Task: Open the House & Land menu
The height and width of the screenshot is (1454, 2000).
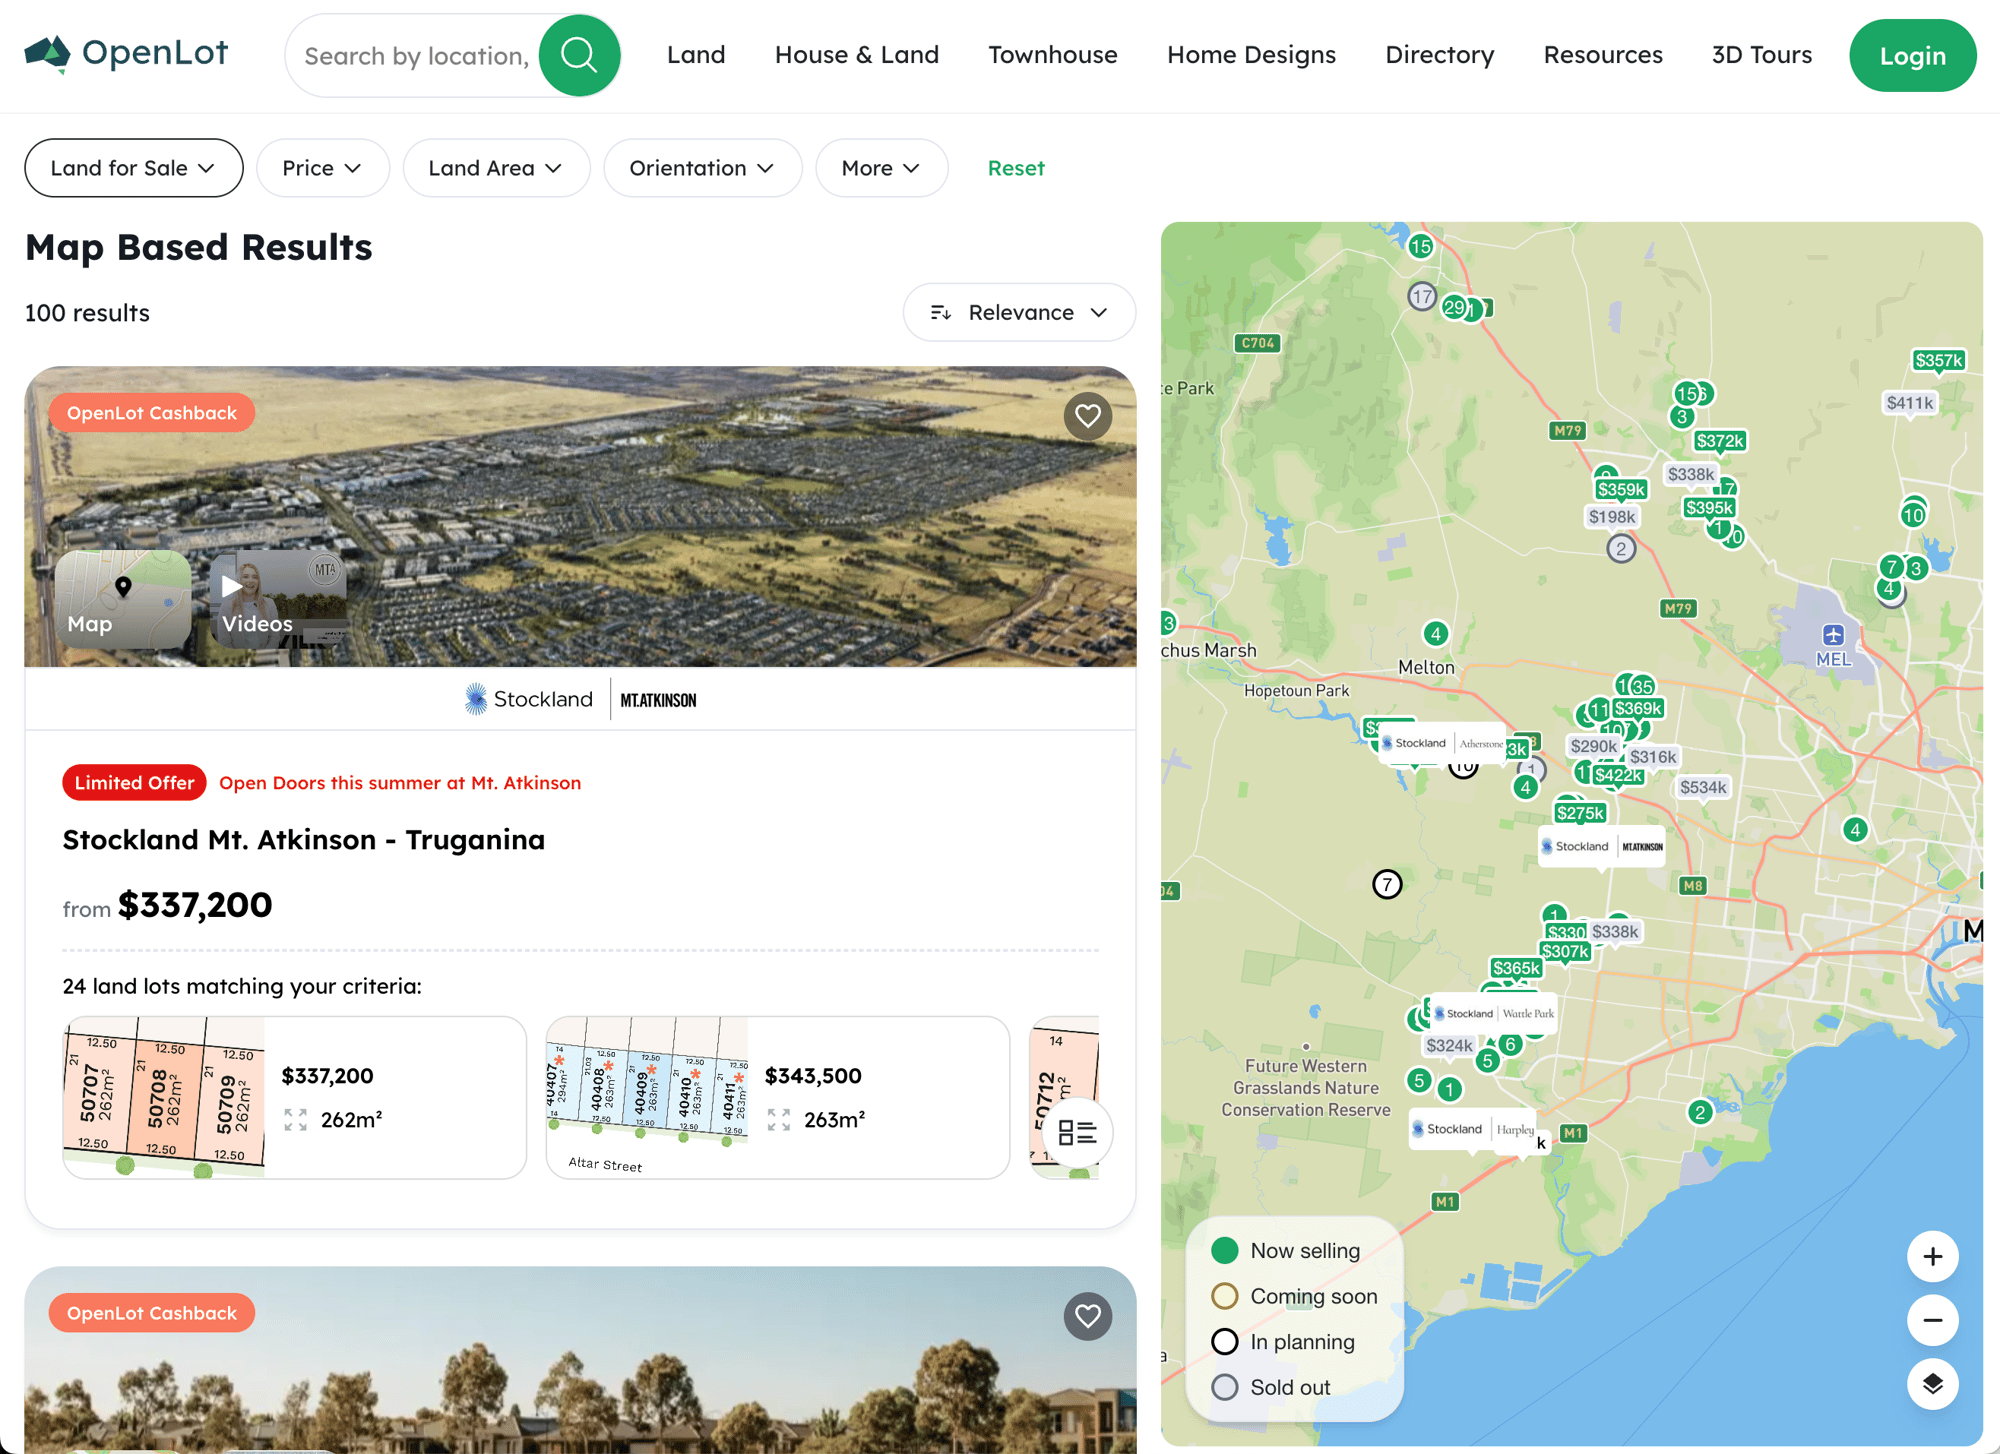Action: pos(857,55)
